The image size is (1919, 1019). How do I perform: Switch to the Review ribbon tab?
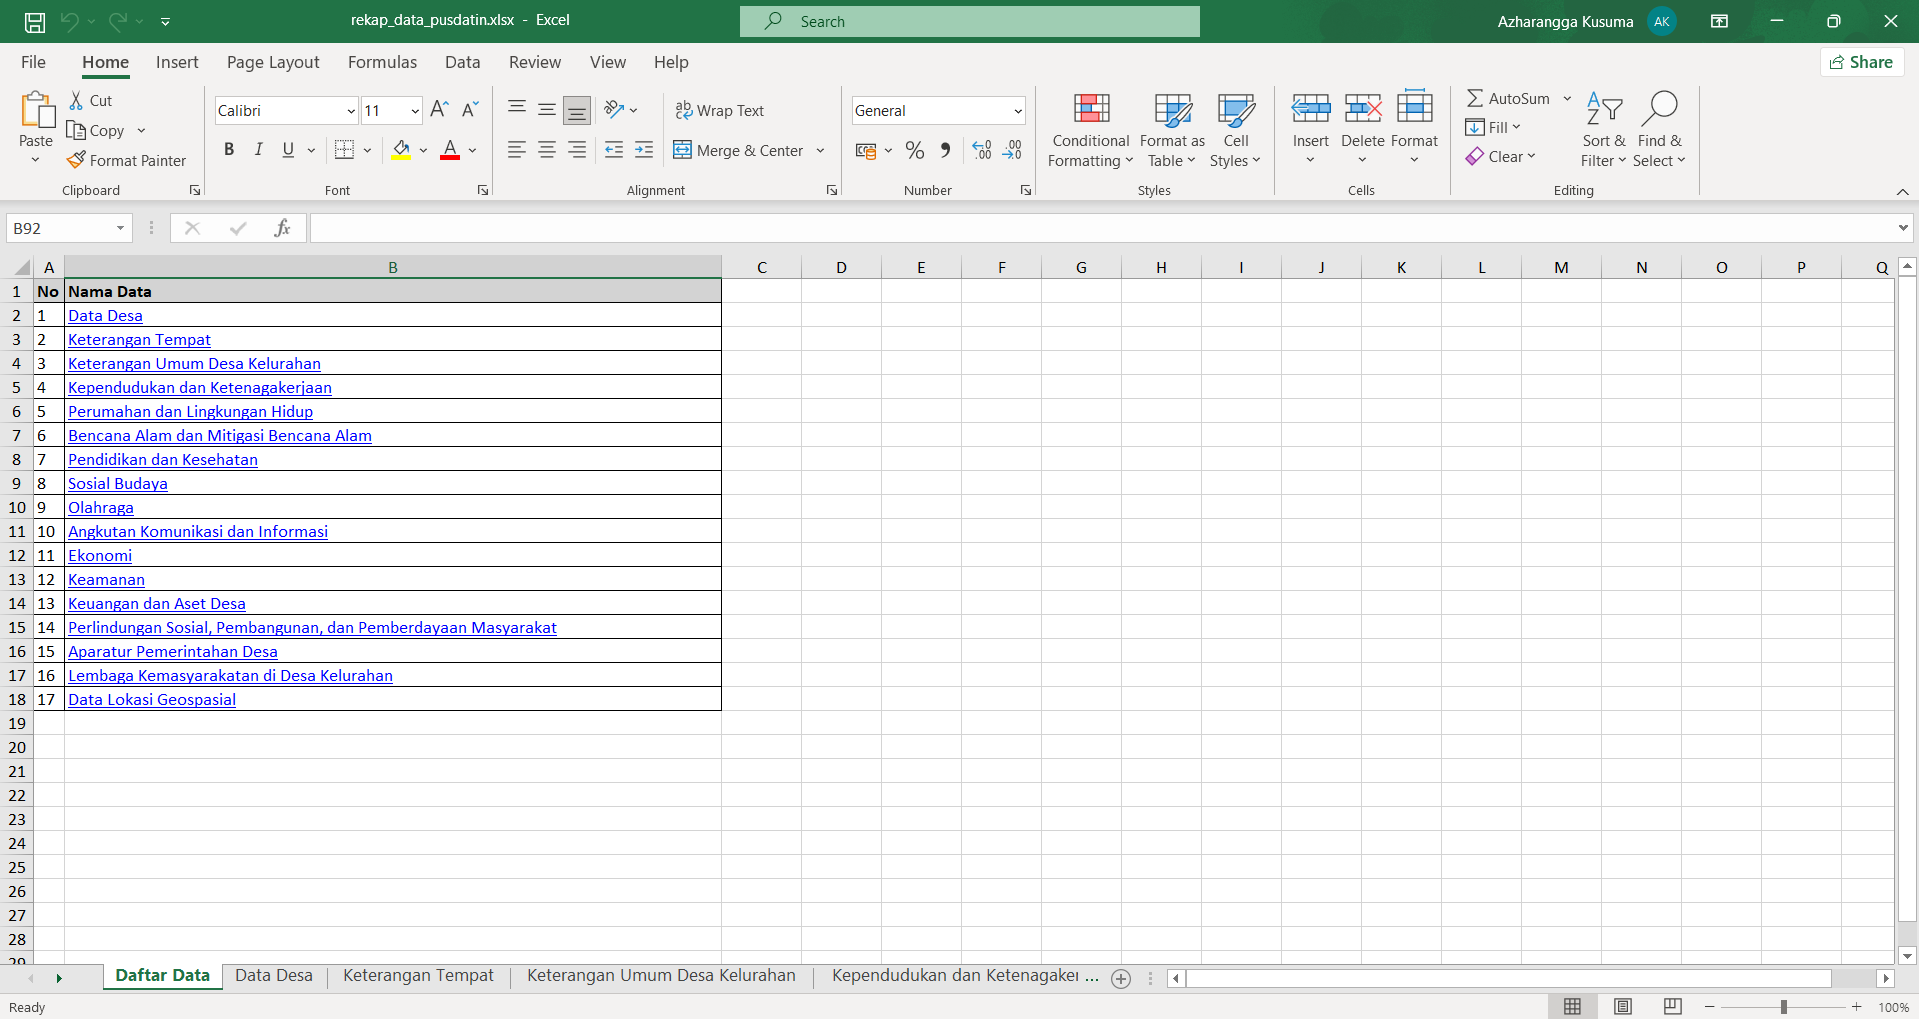point(535,62)
